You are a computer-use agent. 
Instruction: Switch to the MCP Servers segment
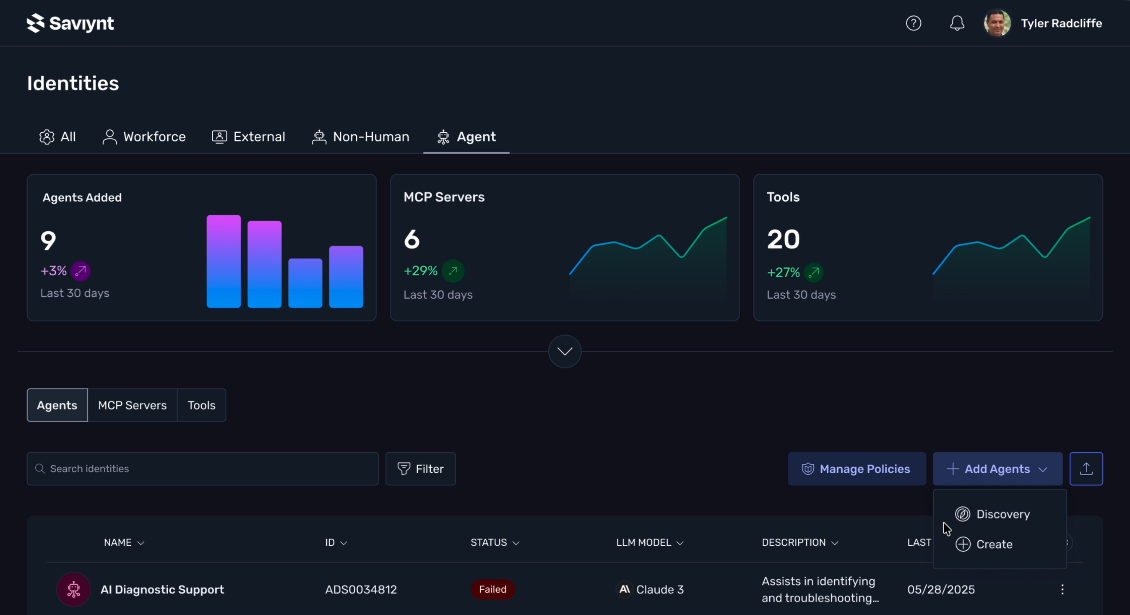pos(132,405)
